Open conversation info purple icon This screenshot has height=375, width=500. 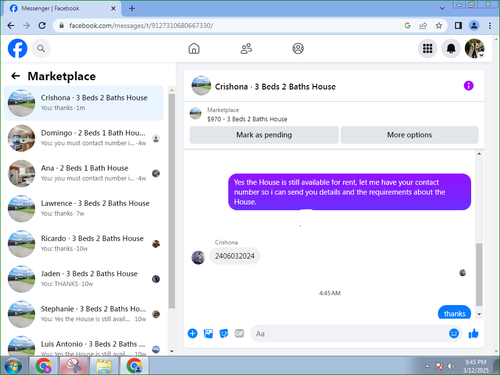[468, 86]
